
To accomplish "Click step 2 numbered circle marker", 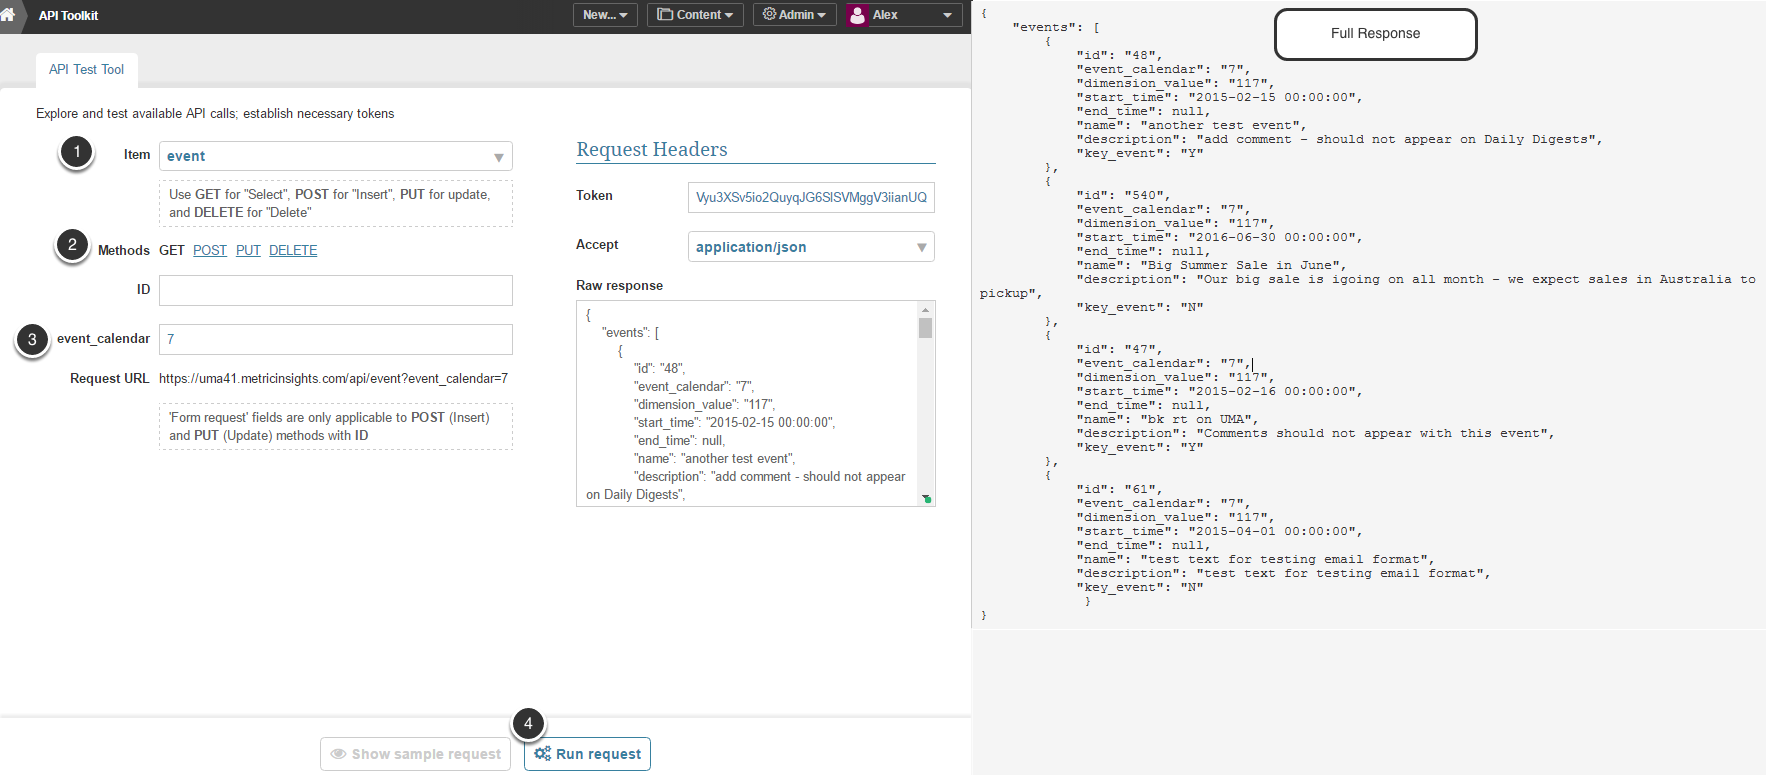I will pyautogui.click(x=72, y=245).
